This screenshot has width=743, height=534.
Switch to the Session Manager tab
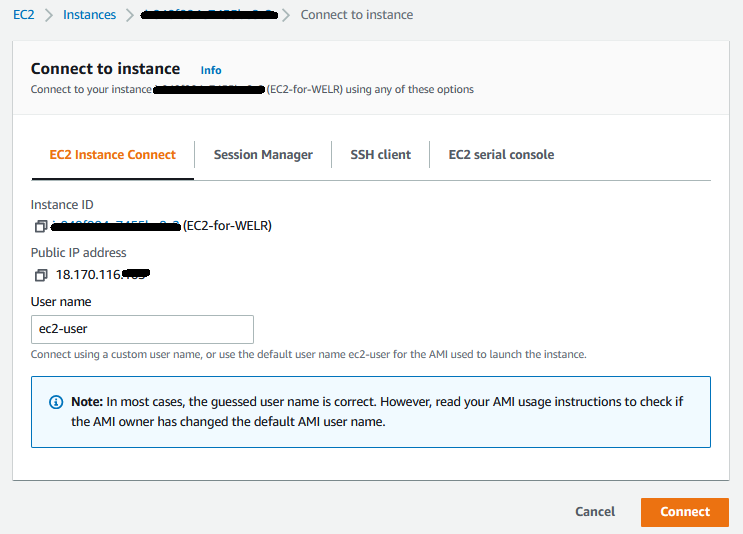tap(263, 155)
